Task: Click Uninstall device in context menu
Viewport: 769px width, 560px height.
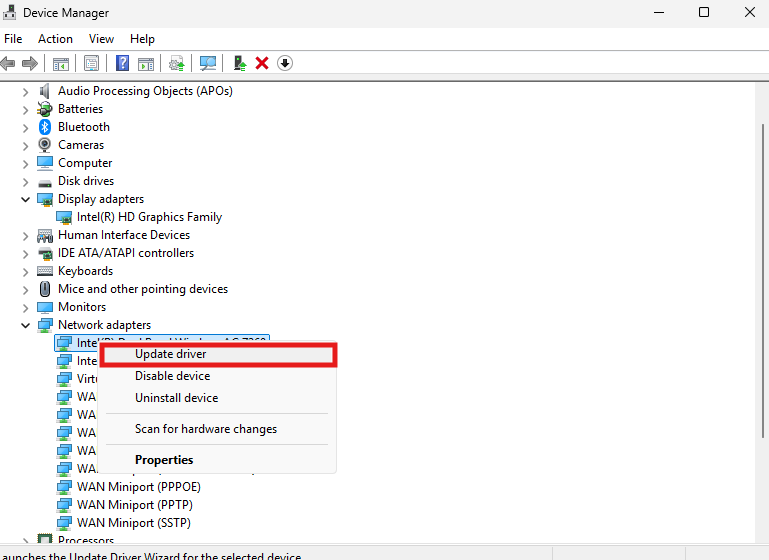Action: (176, 398)
